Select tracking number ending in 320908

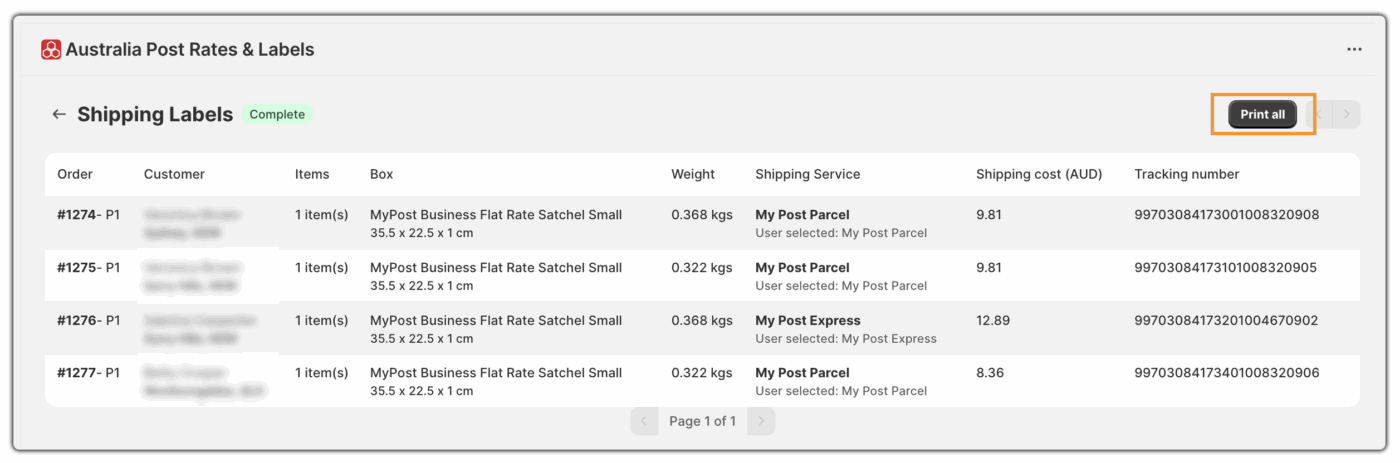[1227, 215]
